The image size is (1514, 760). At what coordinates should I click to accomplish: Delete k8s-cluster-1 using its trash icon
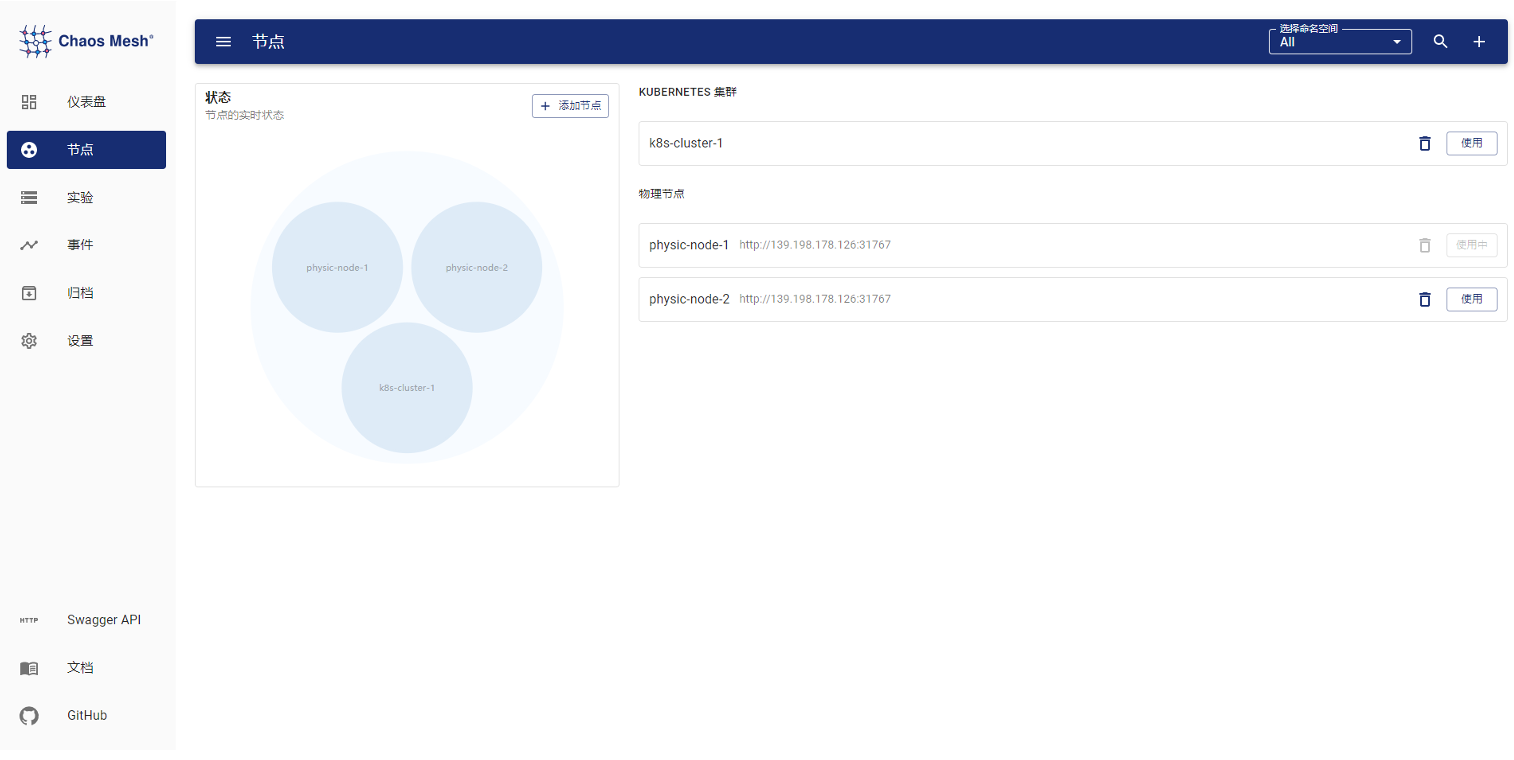click(1424, 143)
